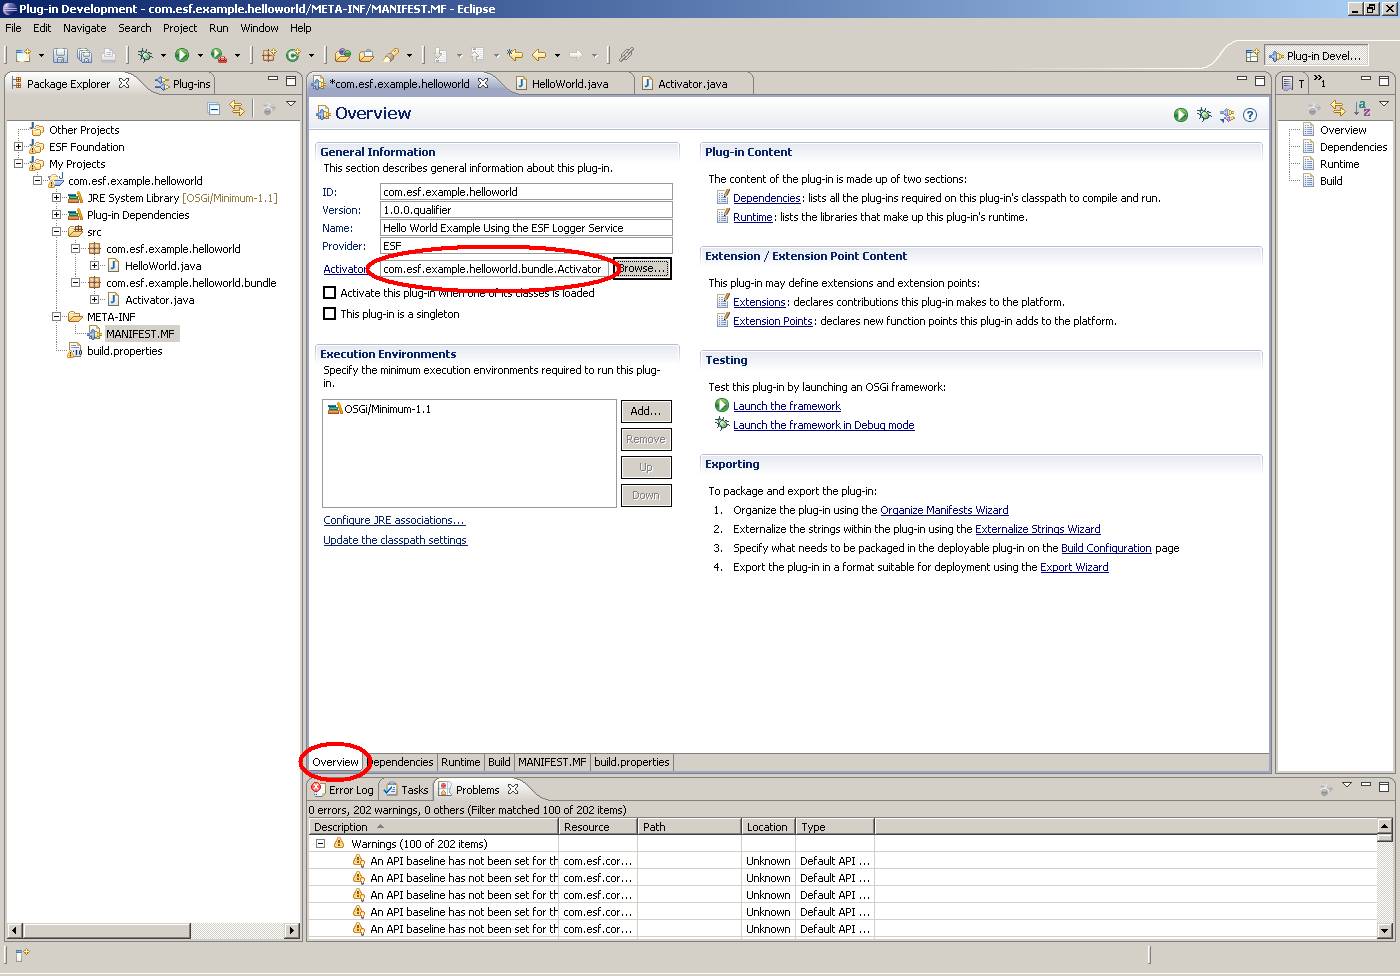
Task: Sort Outline entries alphabetically
Action: [x=1362, y=108]
